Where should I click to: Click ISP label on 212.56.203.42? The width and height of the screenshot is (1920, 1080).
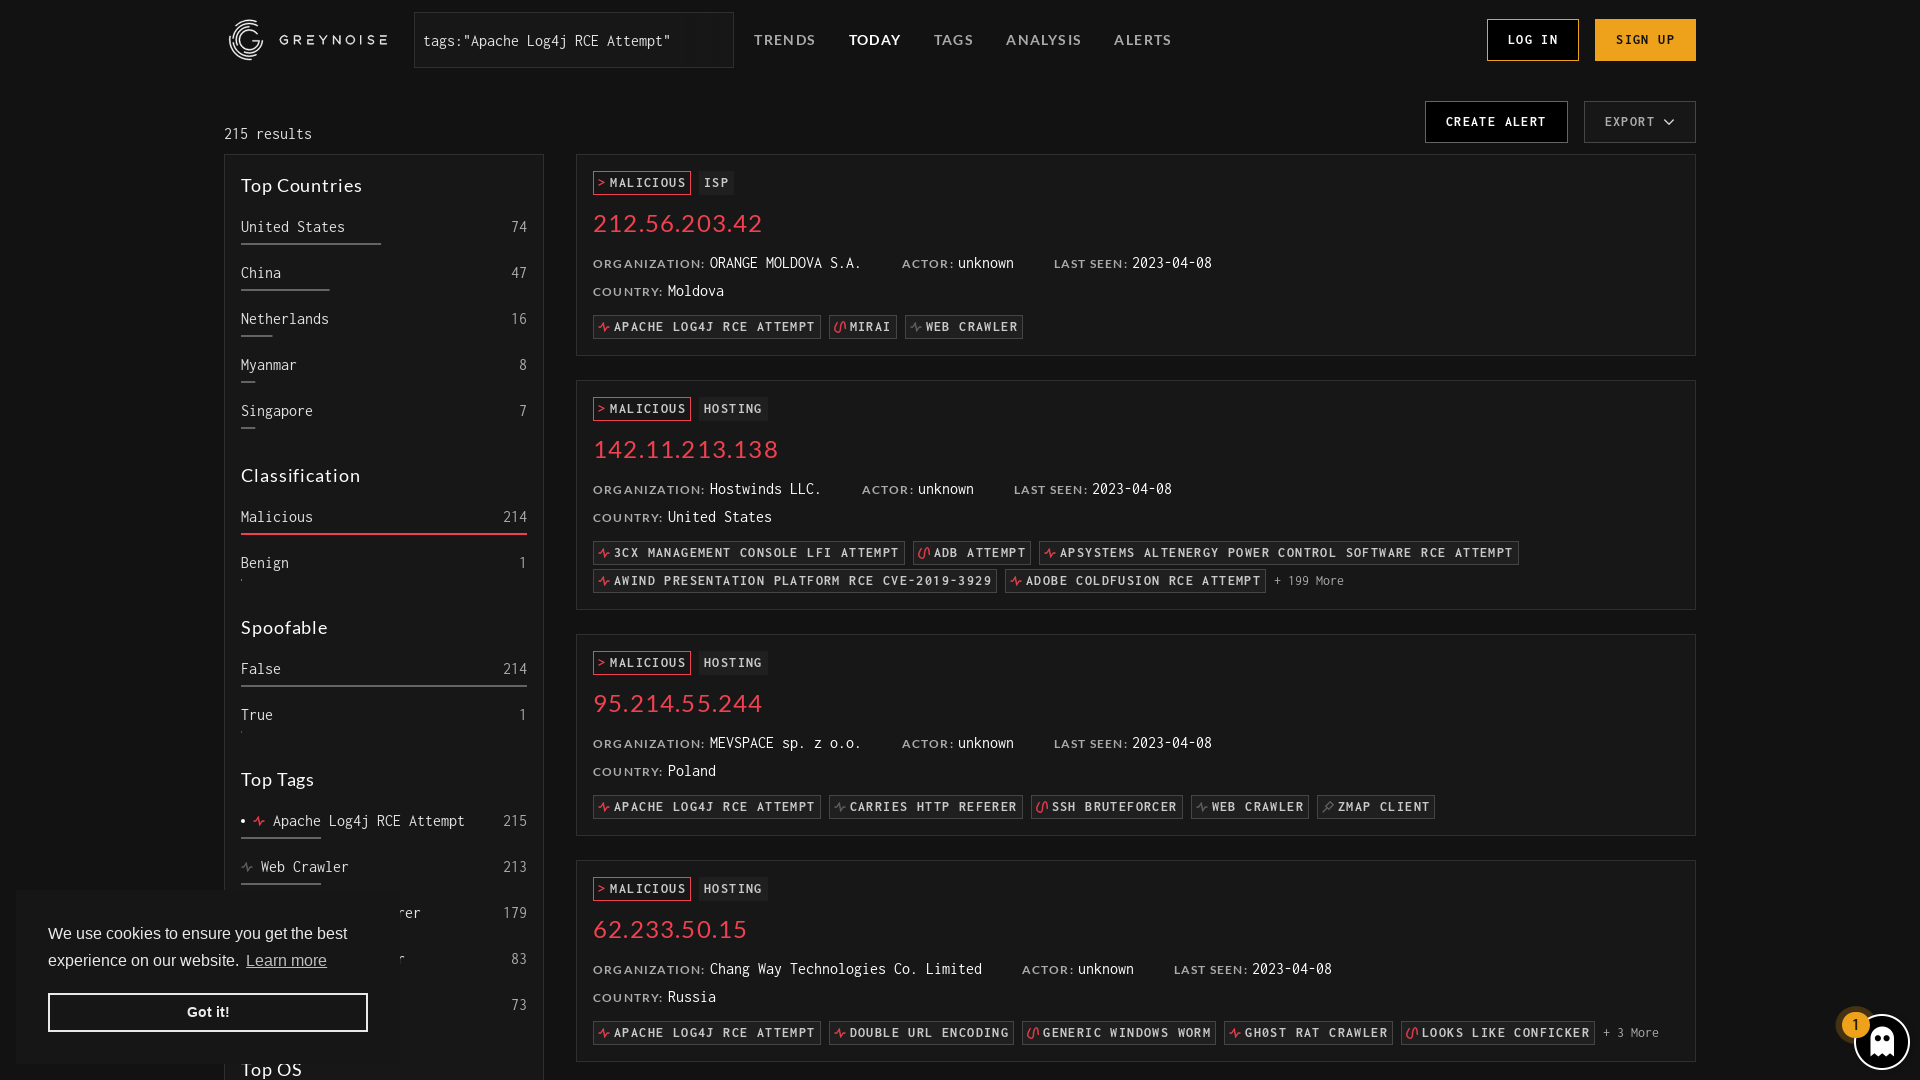(717, 183)
